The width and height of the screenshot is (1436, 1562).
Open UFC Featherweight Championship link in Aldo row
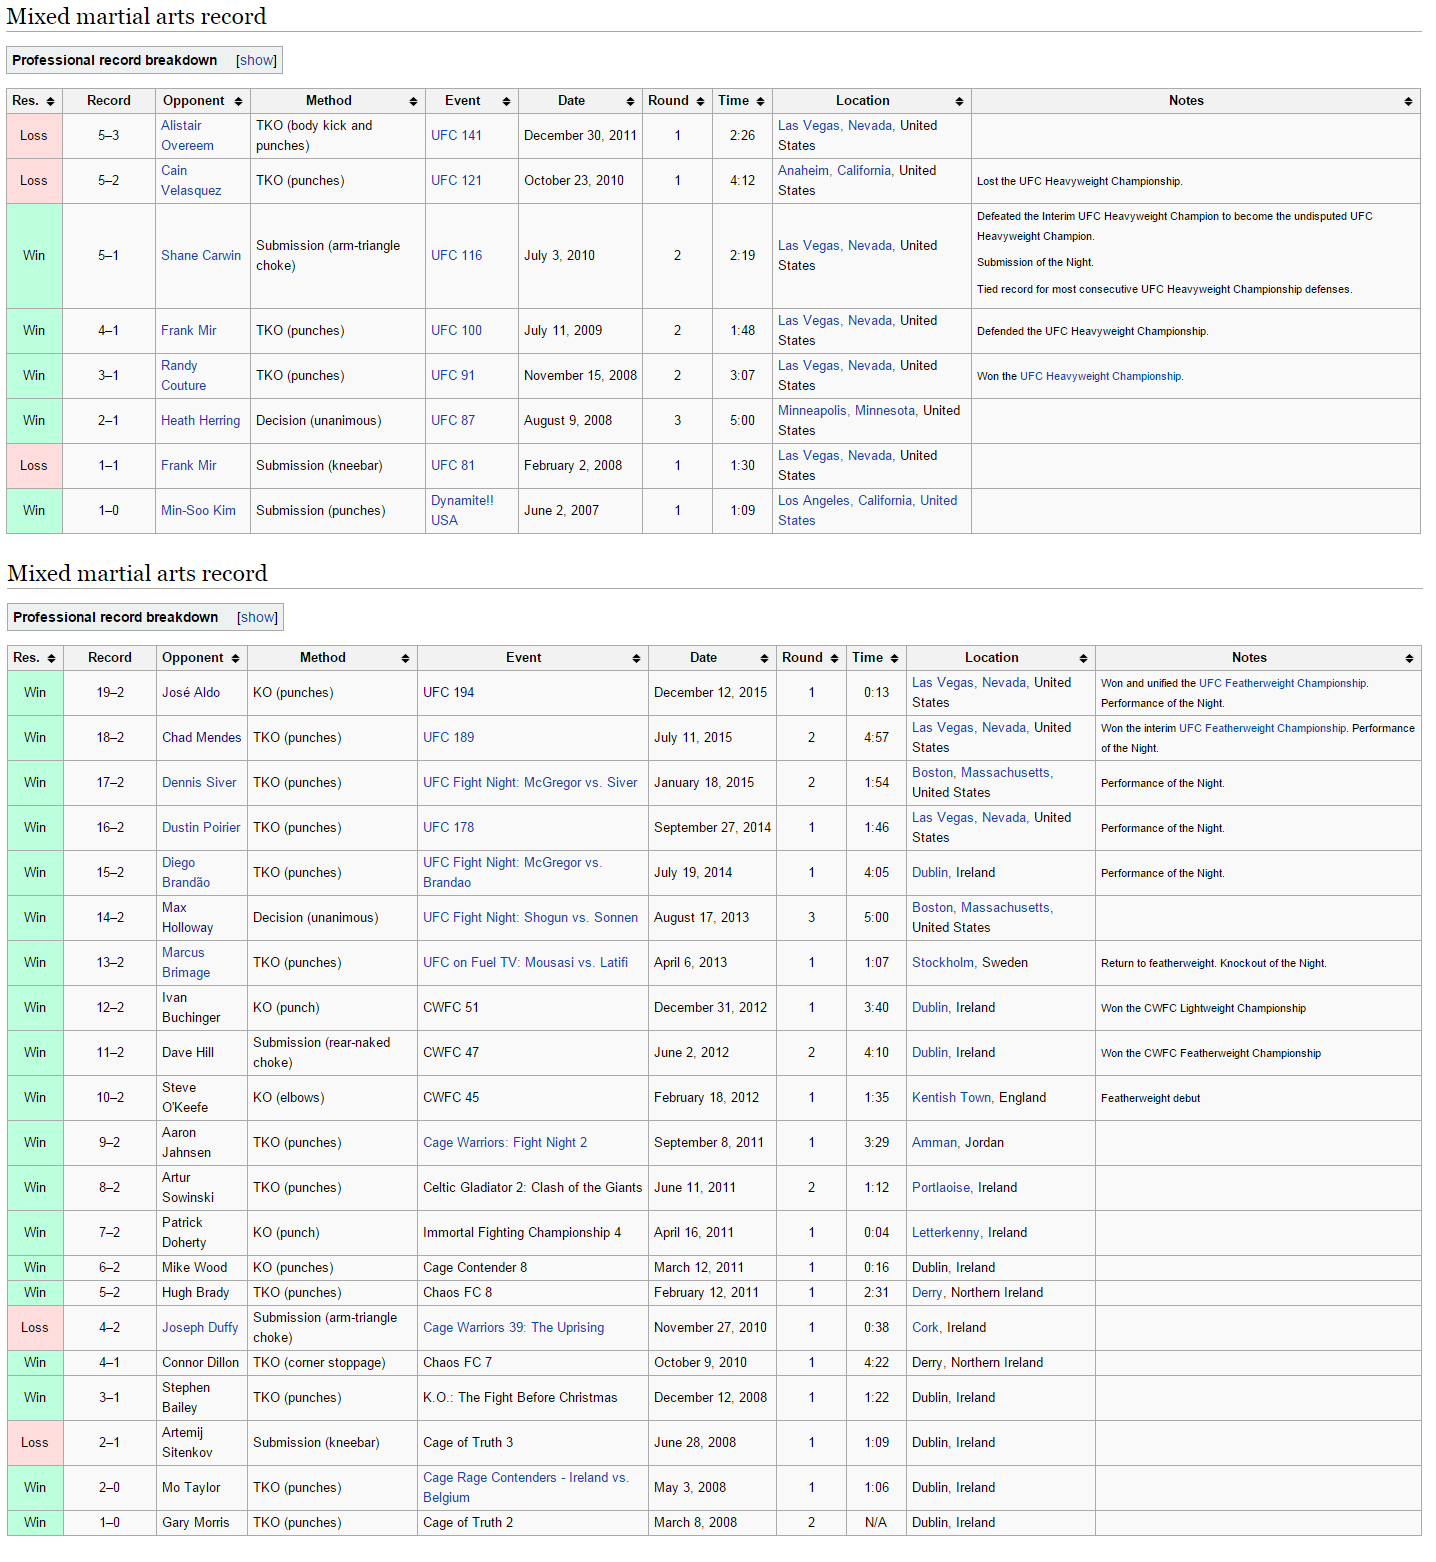coord(1282,684)
